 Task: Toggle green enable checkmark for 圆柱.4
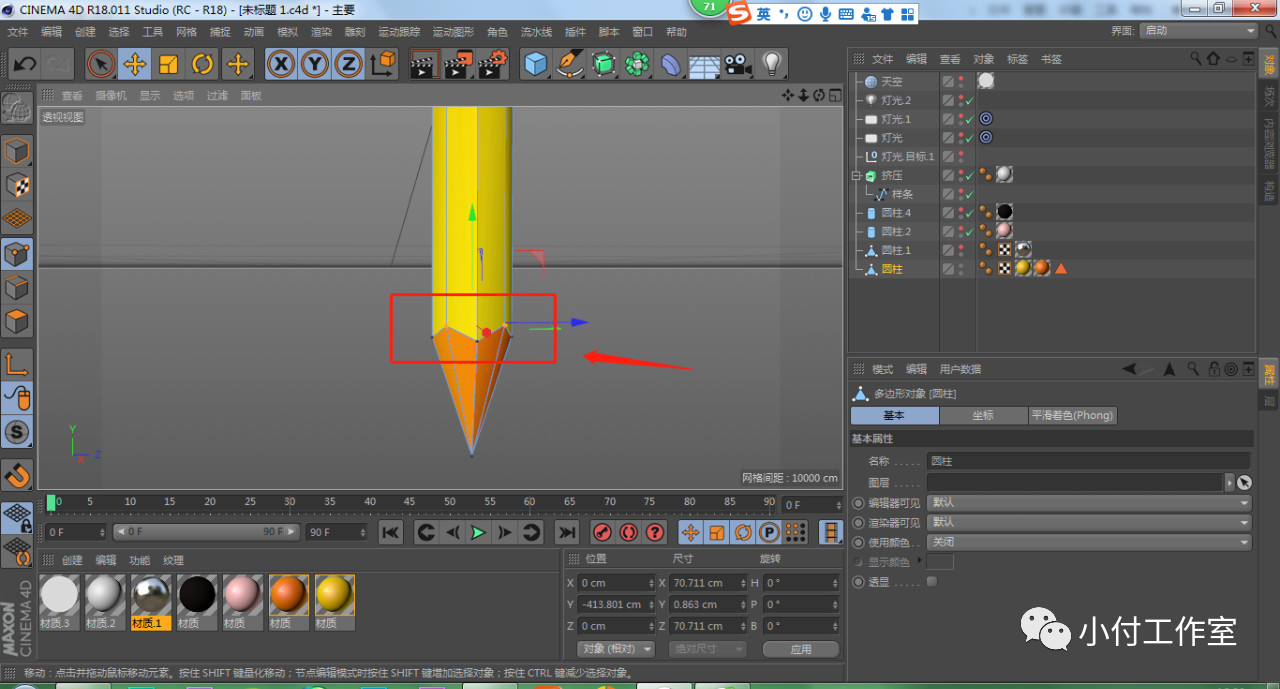pyautogui.click(x=970, y=213)
